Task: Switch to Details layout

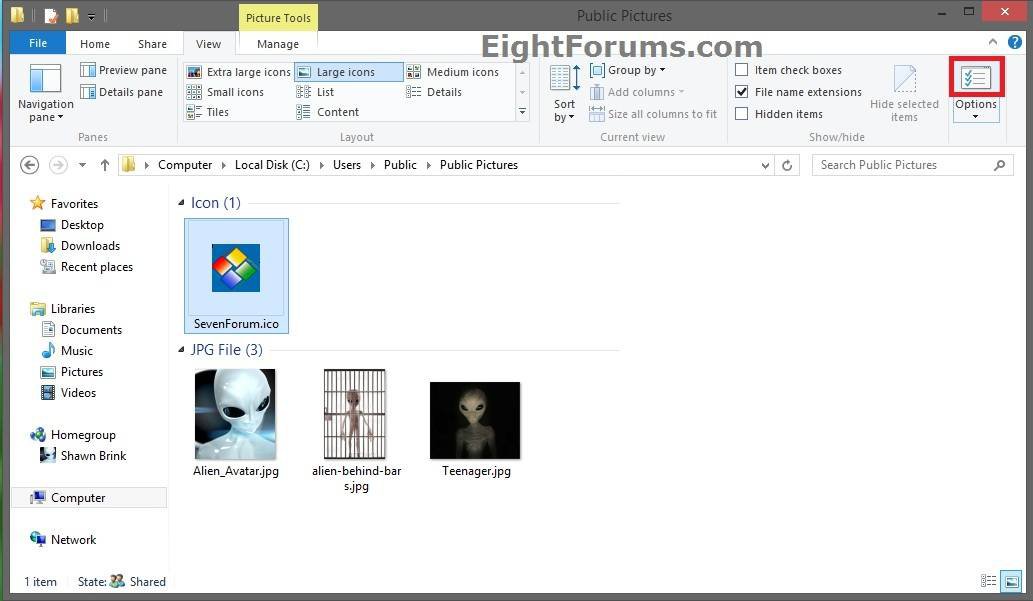Action: (x=434, y=92)
